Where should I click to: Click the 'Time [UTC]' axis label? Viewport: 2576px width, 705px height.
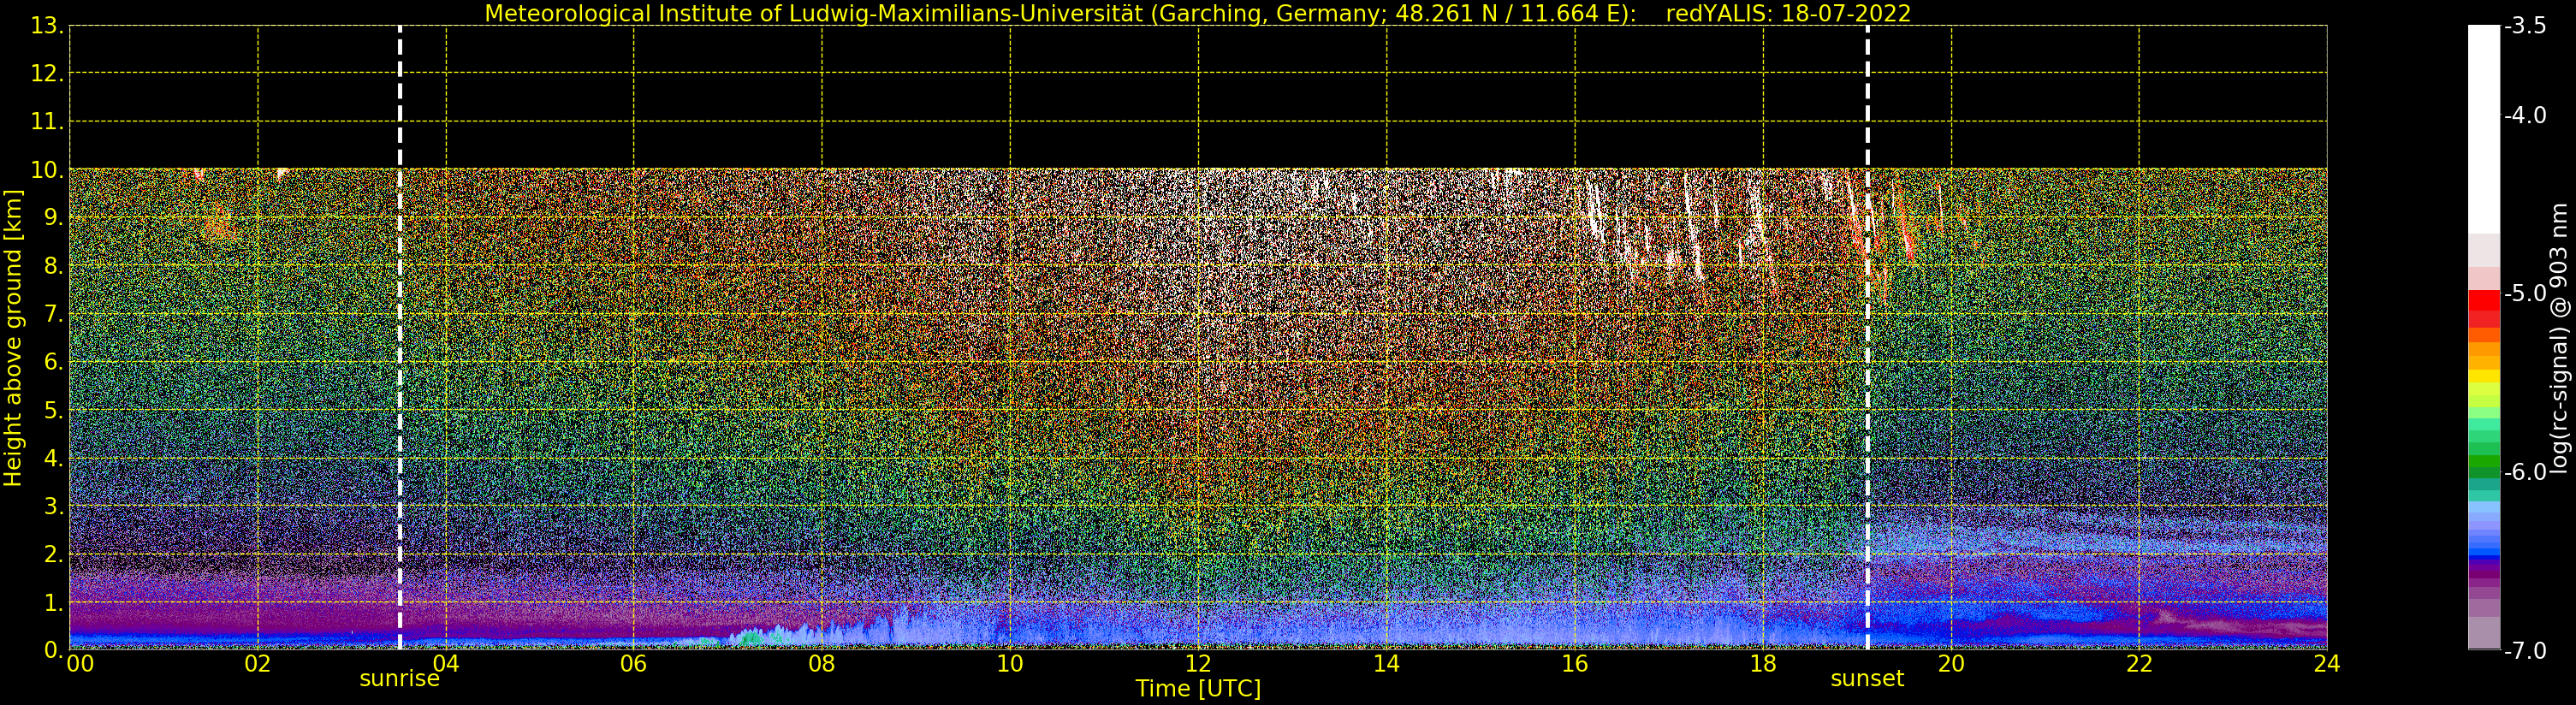tap(1198, 689)
